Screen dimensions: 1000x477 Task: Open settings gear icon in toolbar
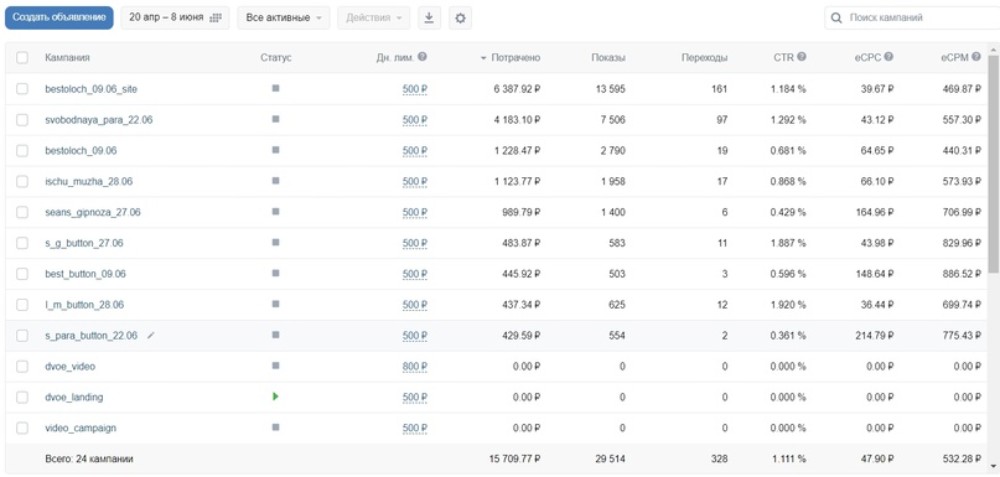(460, 18)
